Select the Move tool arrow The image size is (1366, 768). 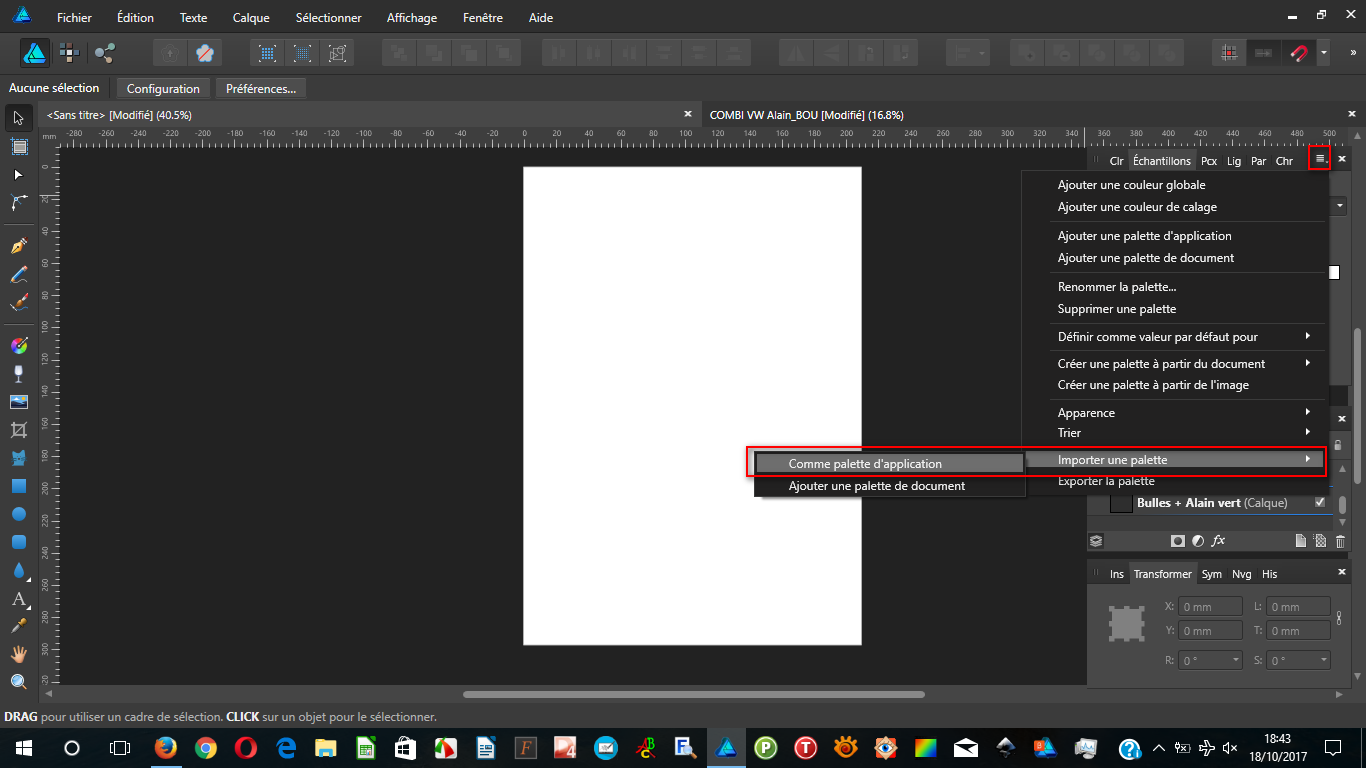pos(18,118)
